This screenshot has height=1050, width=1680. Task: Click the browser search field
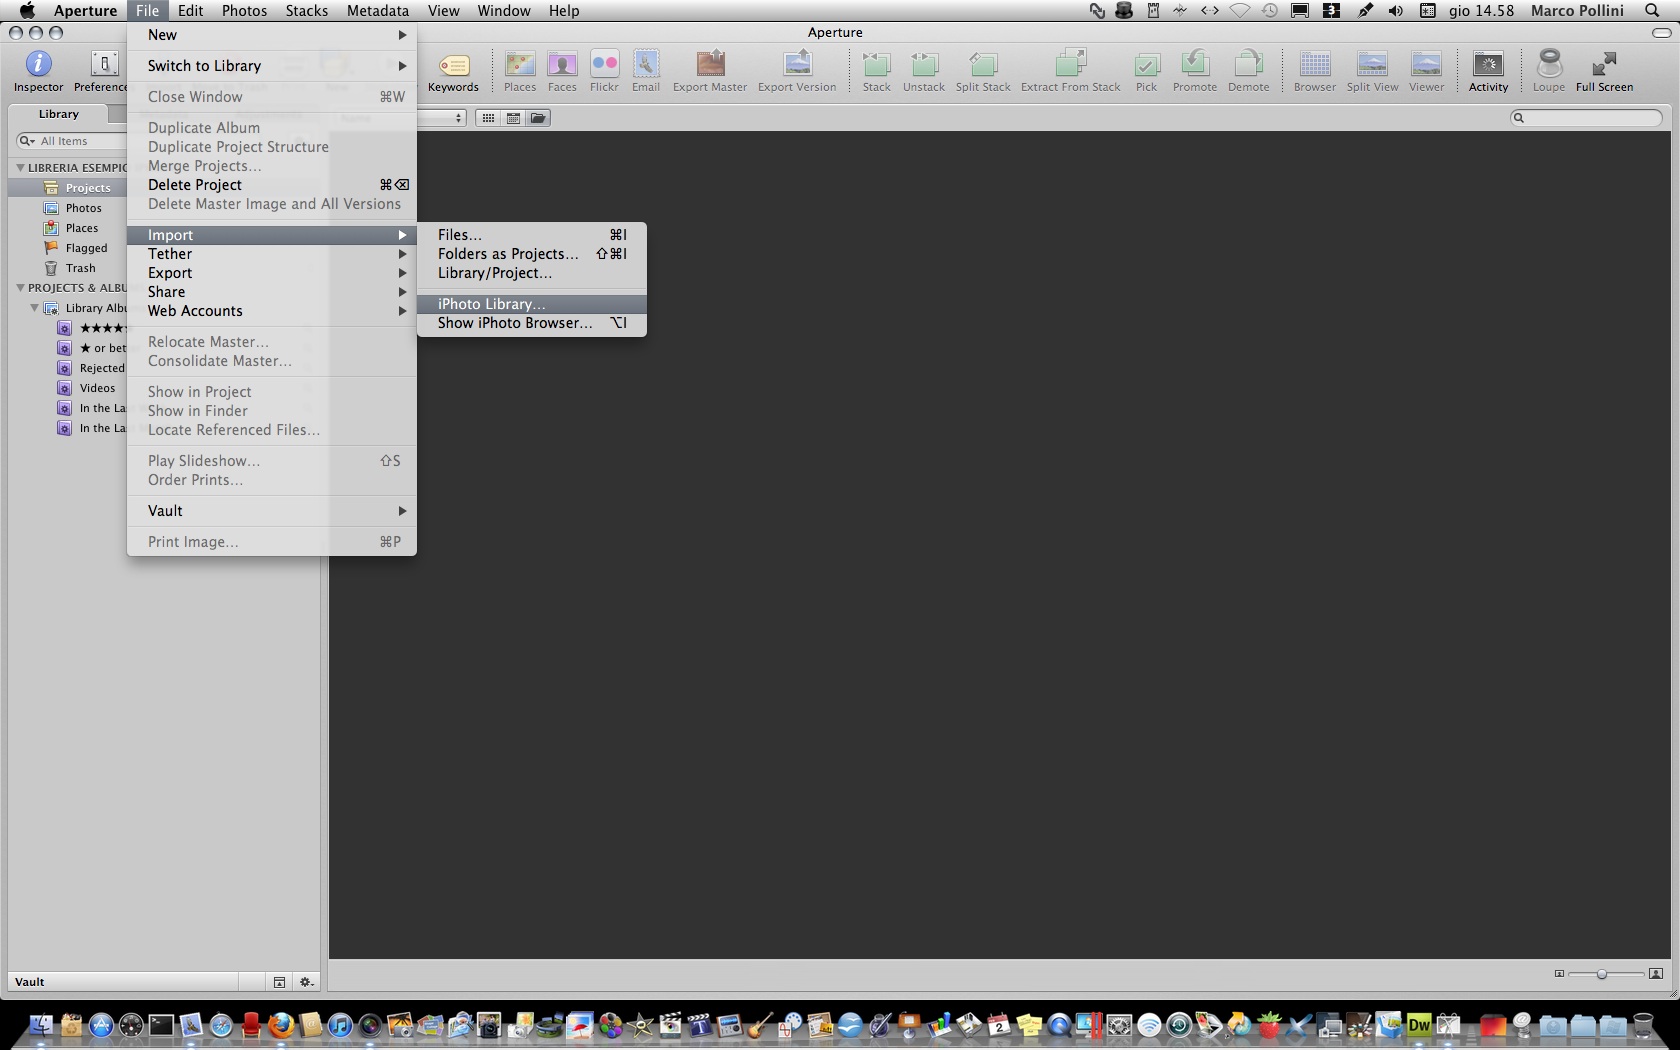pyautogui.click(x=1586, y=118)
